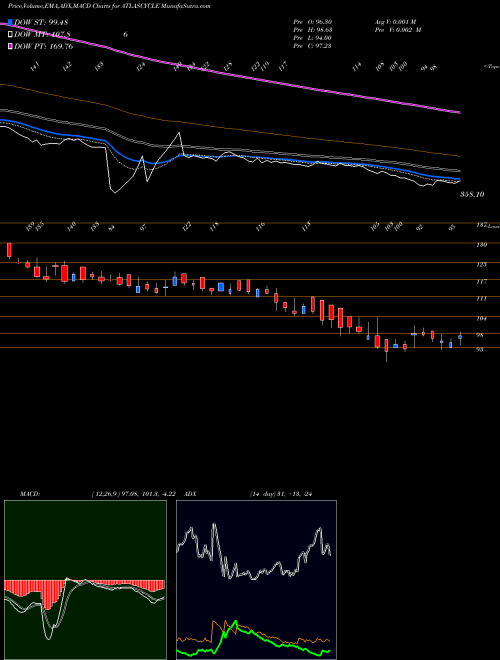The width and height of the screenshot is (500, 660).
Task: Click the 'Pre O: 96.30' open value
Action: pos(312,22)
